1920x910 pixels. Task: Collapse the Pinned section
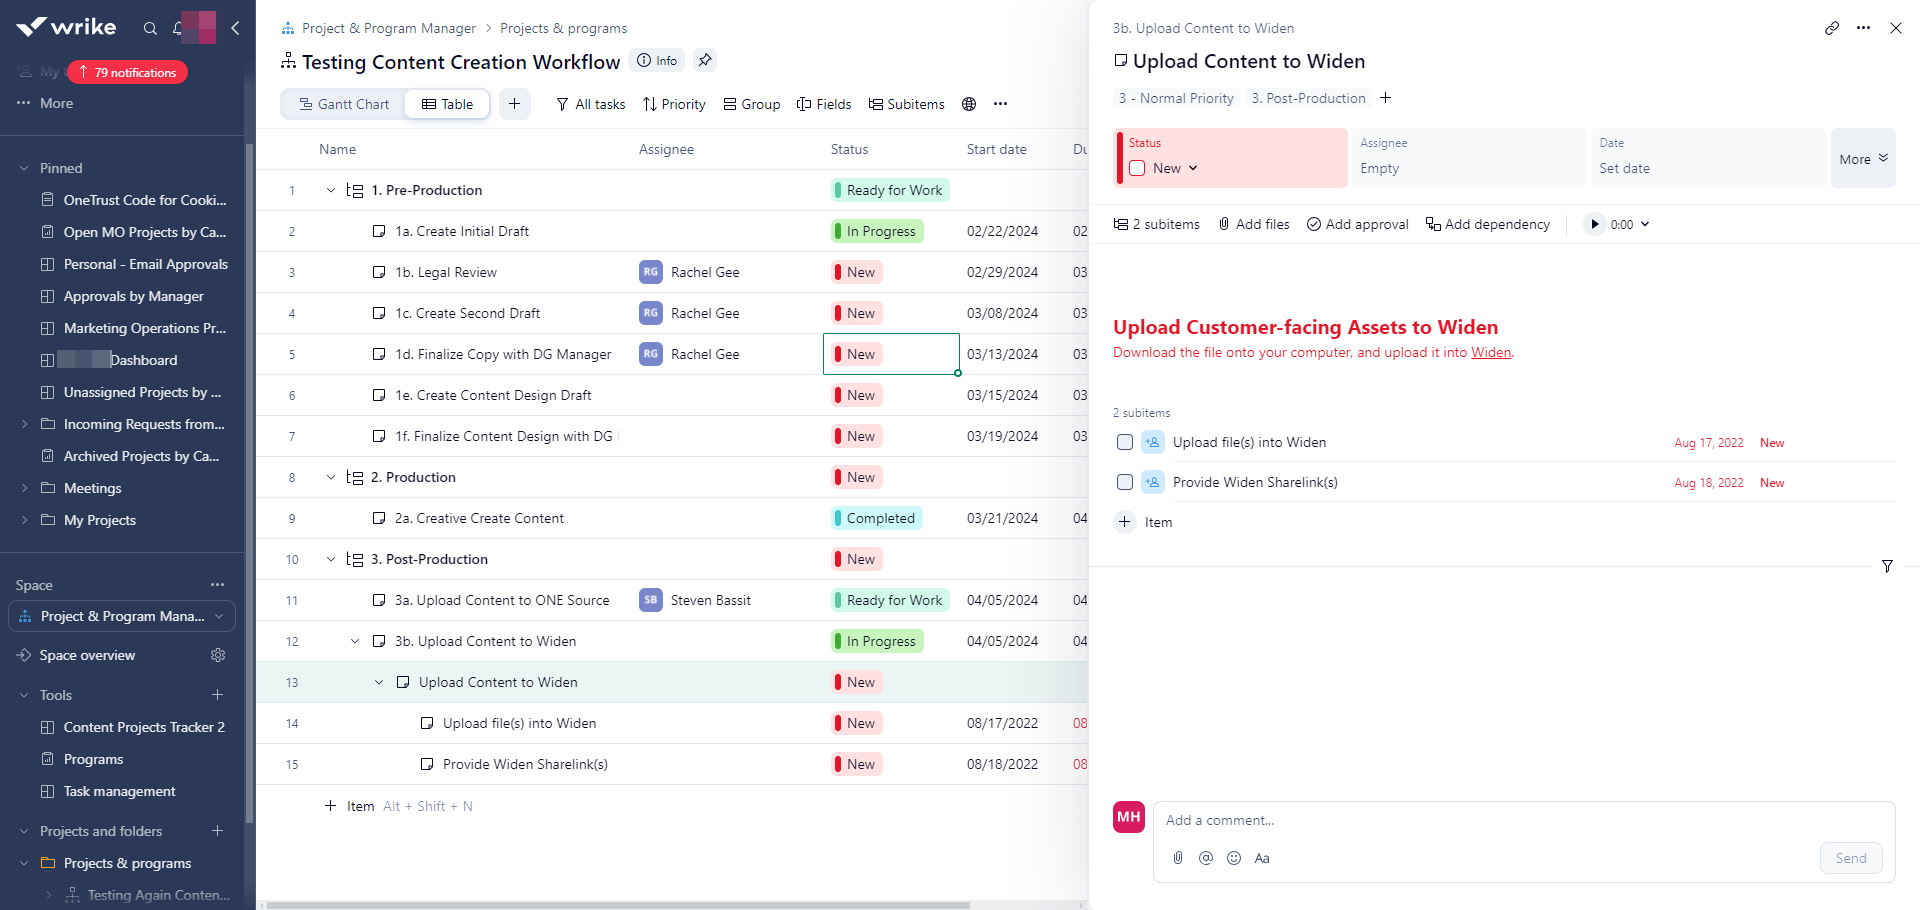click(24, 168)
